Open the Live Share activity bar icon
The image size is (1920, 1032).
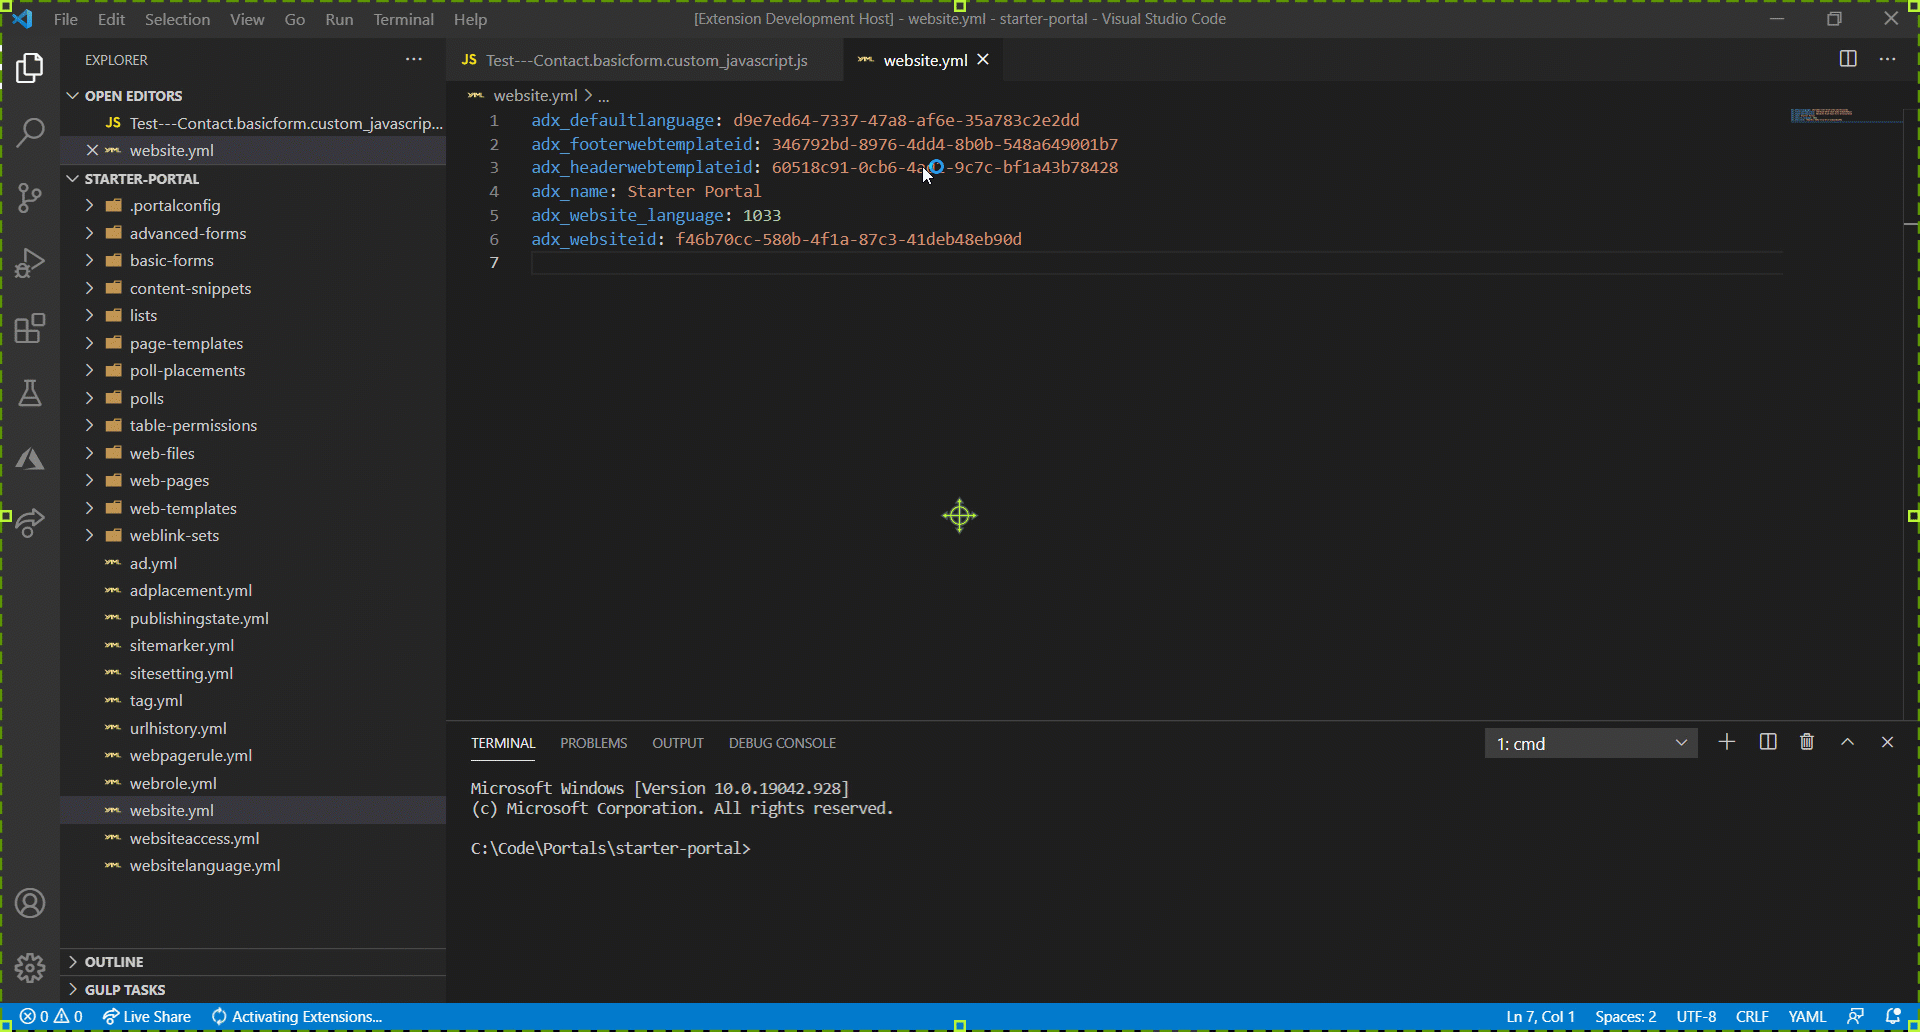pos(30,523)
